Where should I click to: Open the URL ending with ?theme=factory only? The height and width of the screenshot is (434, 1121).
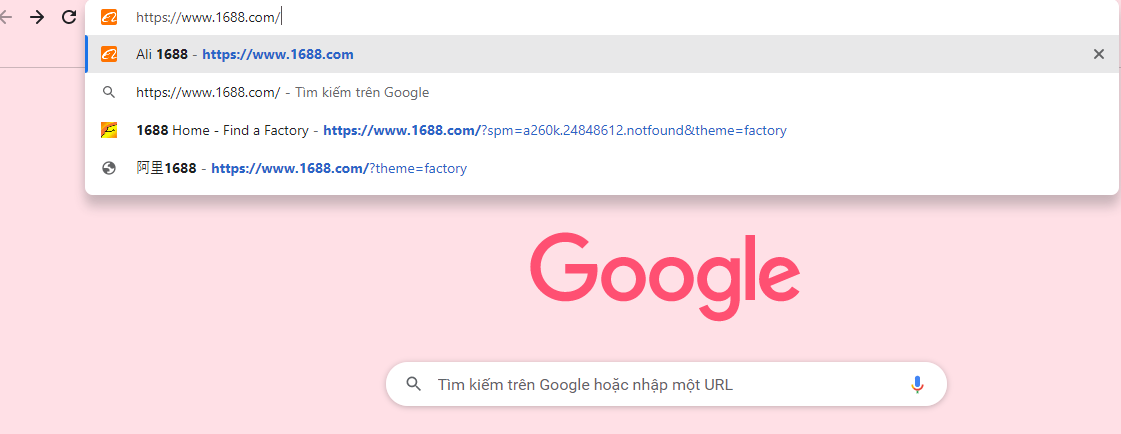[339, 169]
